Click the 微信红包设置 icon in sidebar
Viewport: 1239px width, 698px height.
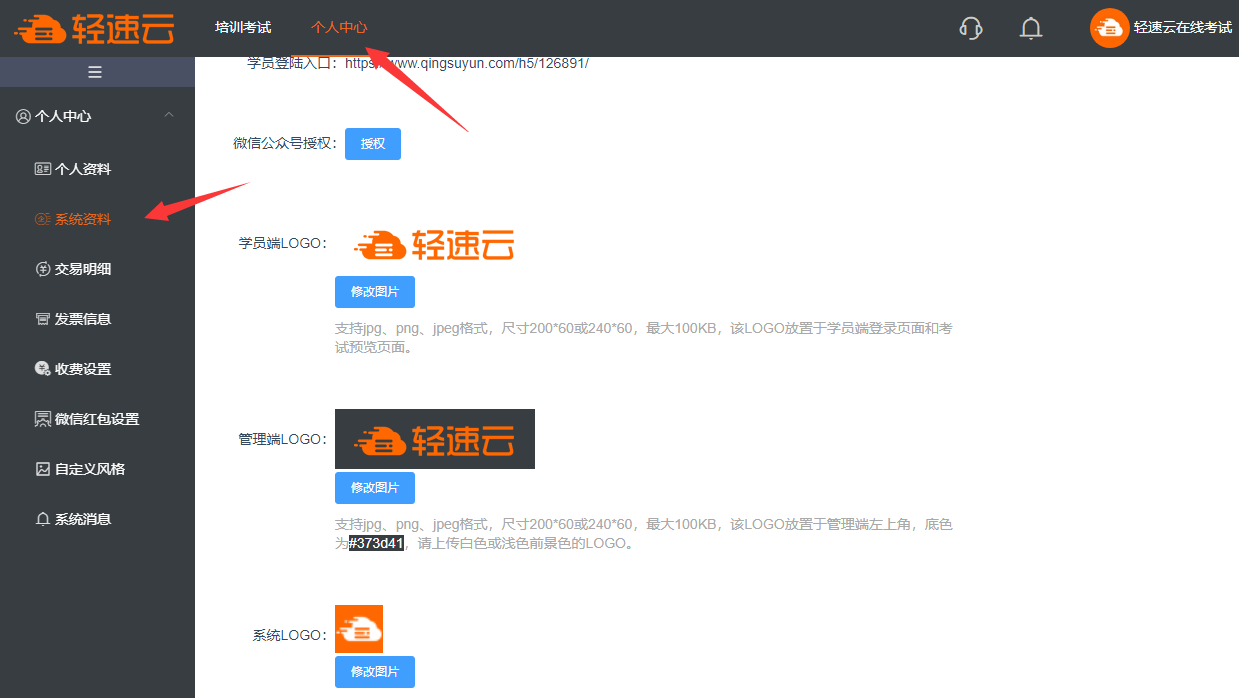[42, 419]
